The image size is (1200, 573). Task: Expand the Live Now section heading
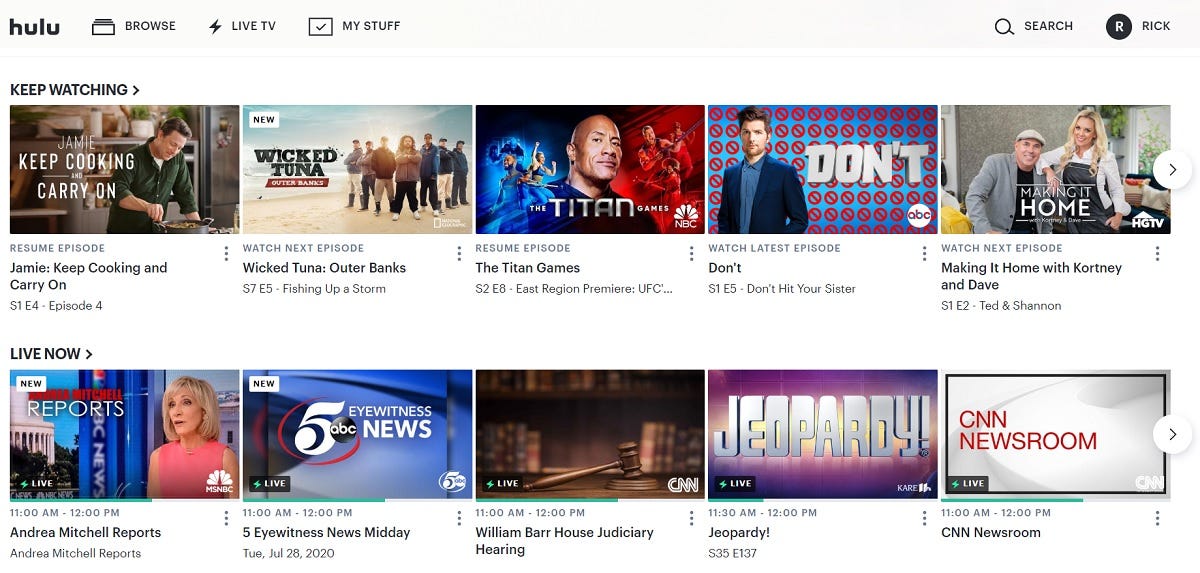coord(51,354)
